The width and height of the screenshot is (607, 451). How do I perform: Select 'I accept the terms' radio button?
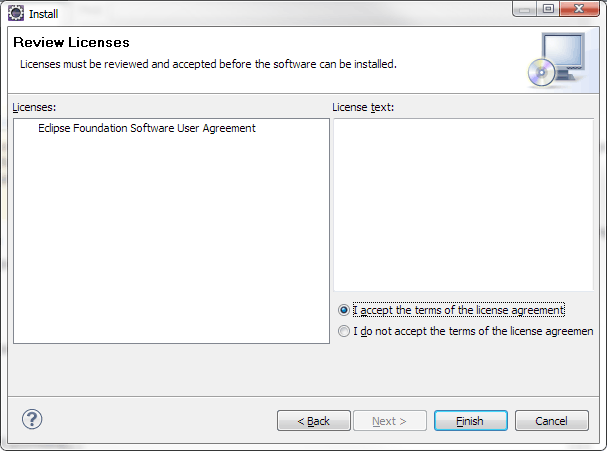344,310
